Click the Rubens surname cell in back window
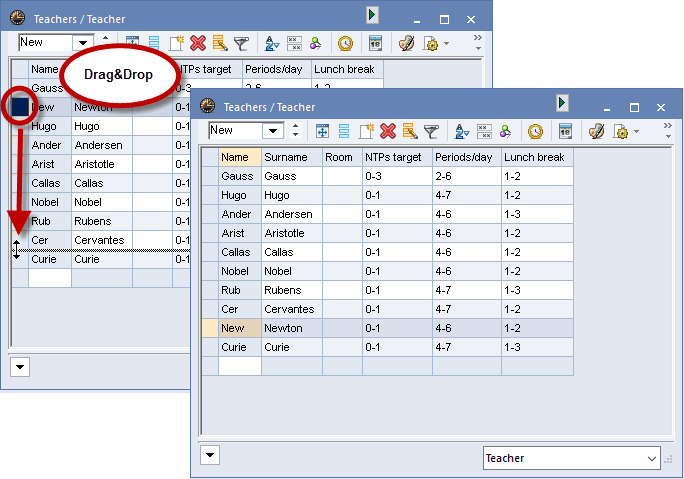This screenshot has height=479, width=684. point(102,221)
